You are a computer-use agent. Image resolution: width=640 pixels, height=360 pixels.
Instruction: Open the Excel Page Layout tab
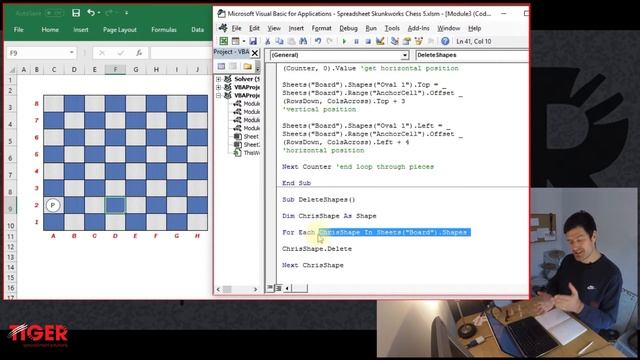[120, 29]
